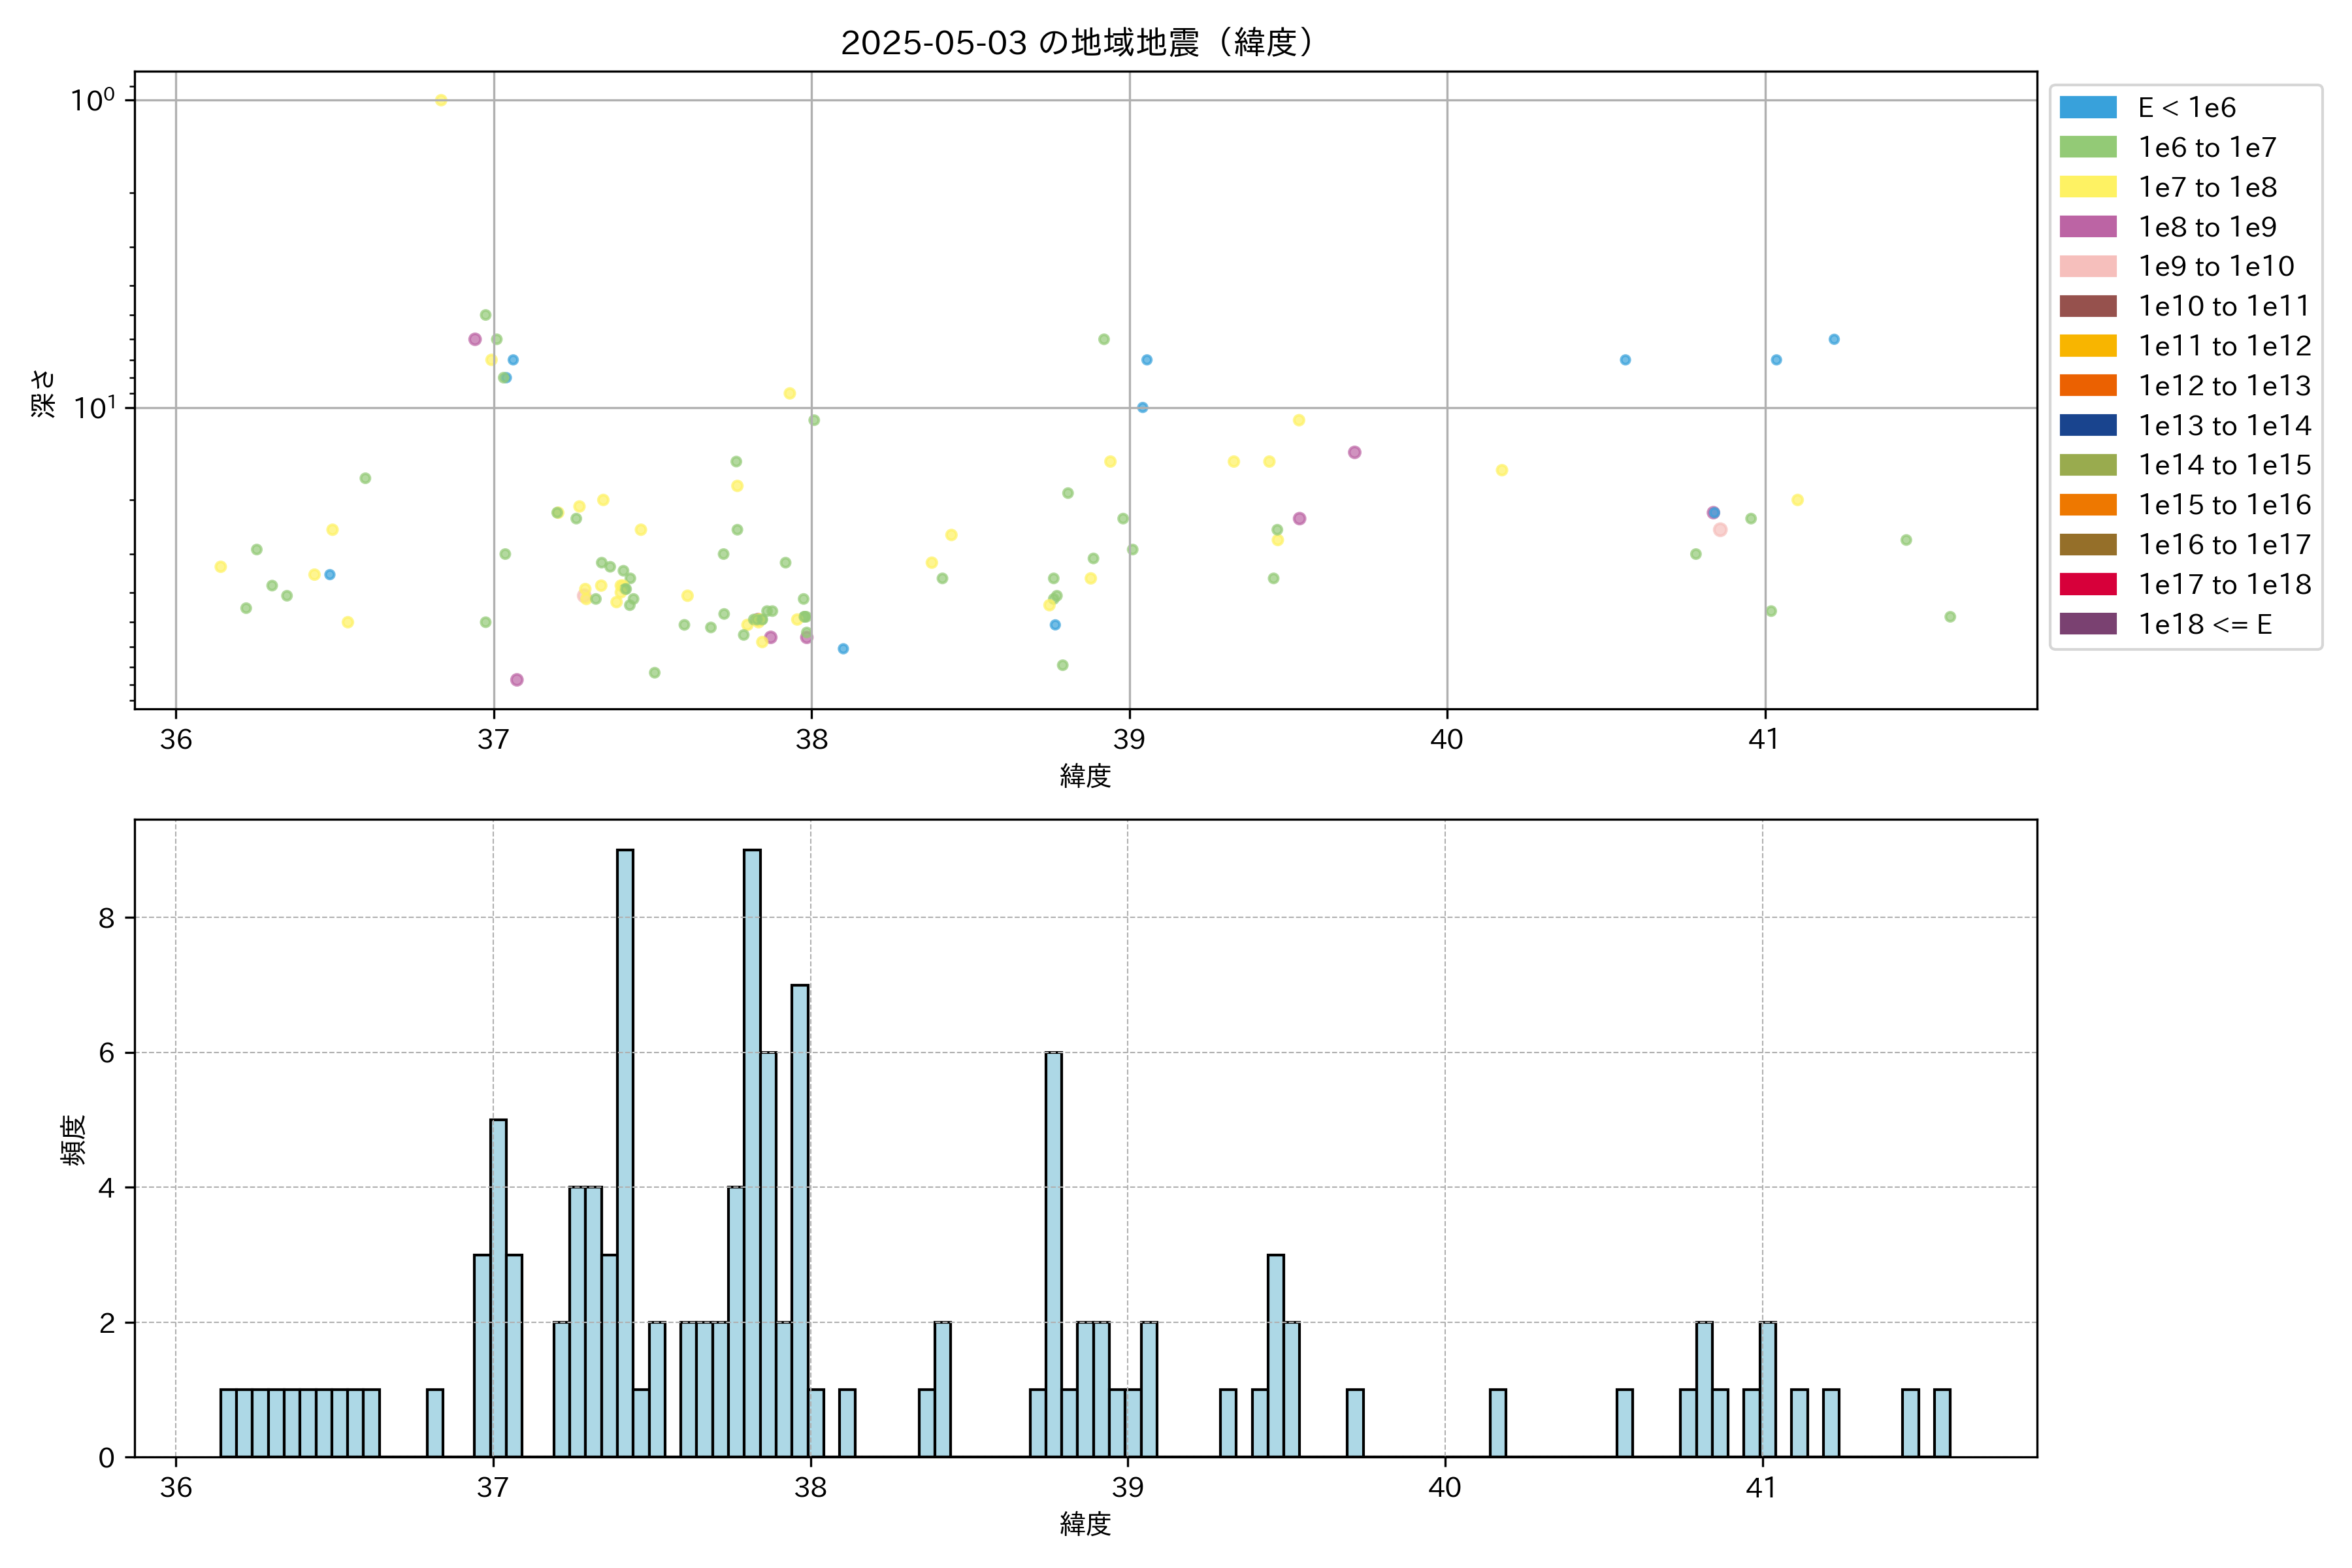Click the histogram bar of height 7
The height and width of the screenshot is (1568, 2352).
tap(800, 1220)
